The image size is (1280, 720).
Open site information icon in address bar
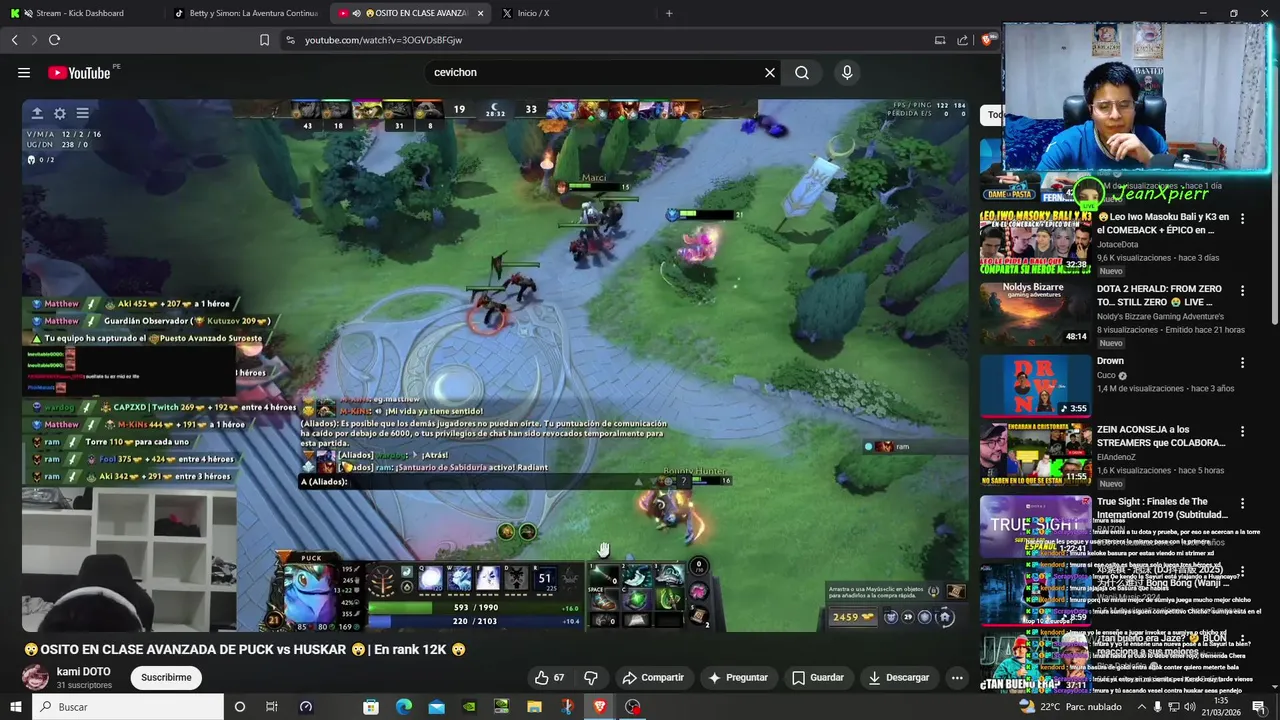[x=290, y=40]
